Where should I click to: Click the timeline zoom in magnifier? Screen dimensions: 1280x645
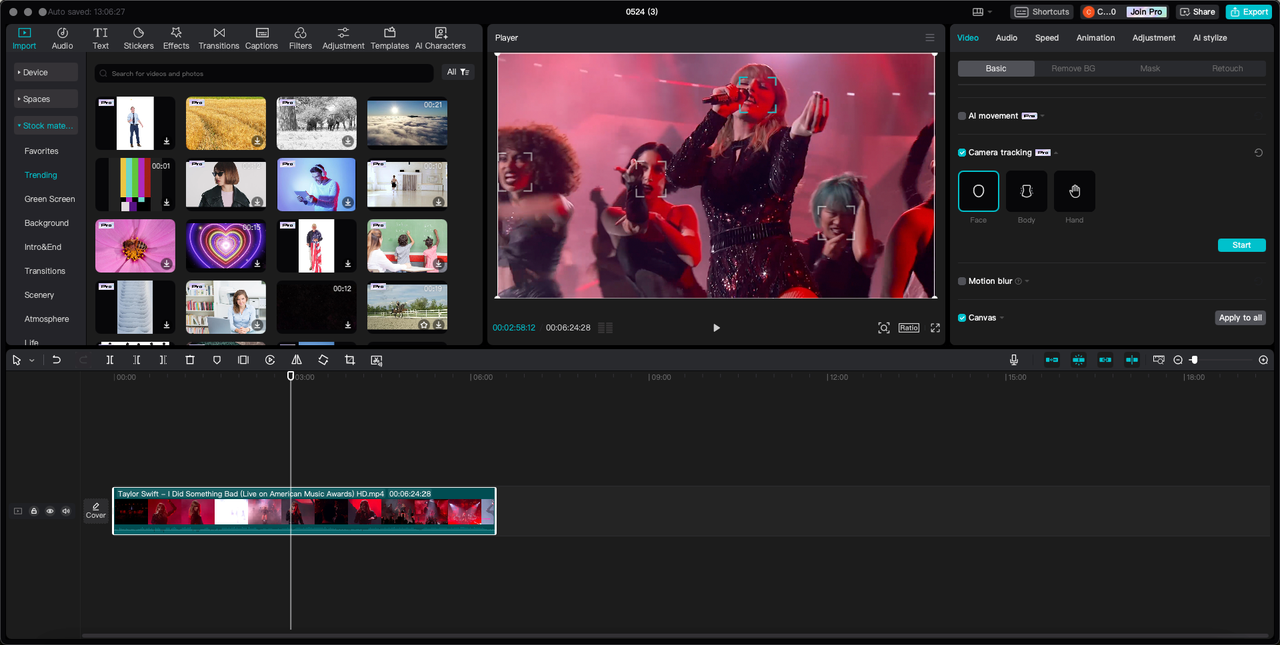[x=1263, y=360]
